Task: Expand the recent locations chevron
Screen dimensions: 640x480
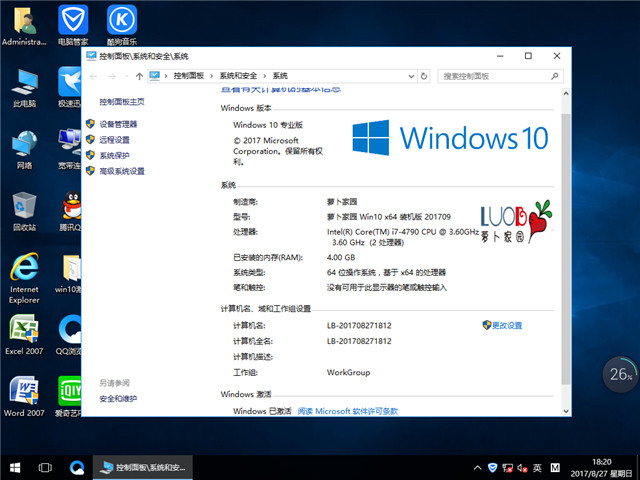Action: [125, 76]
